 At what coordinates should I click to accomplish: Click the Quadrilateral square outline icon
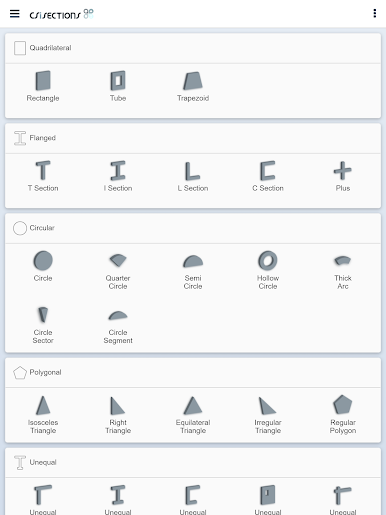point(20,48)
